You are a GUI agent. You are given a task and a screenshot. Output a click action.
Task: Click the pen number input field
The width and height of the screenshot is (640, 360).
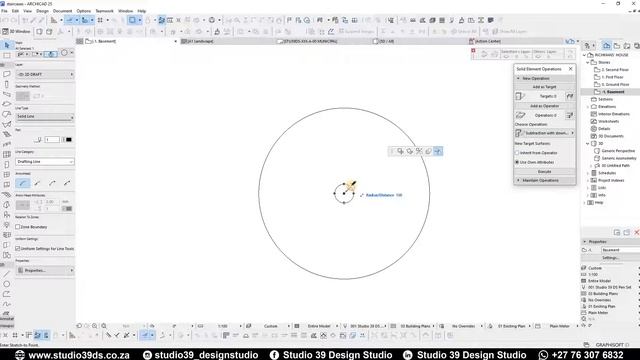point(52,140)
